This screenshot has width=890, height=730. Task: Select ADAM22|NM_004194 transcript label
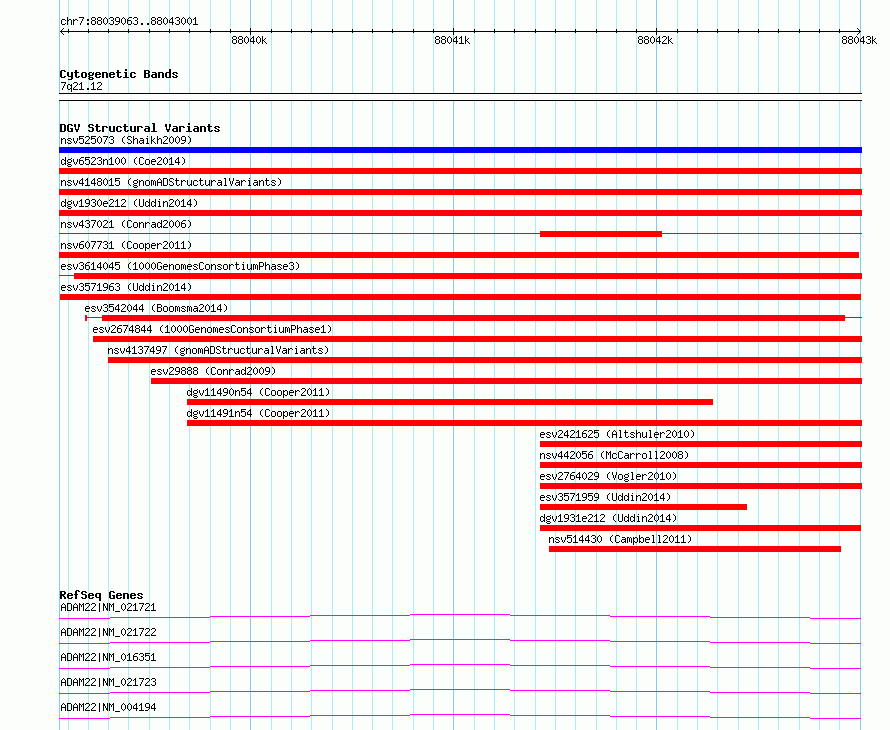click(x=108, y=707)
